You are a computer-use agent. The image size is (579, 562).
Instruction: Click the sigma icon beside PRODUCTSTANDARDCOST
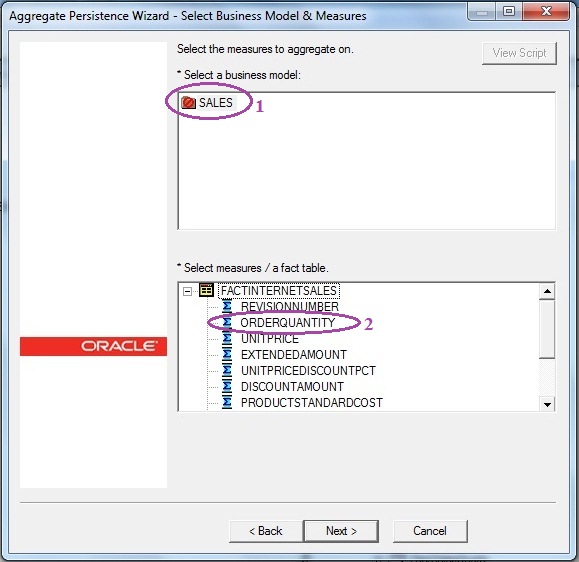(227, 402)
